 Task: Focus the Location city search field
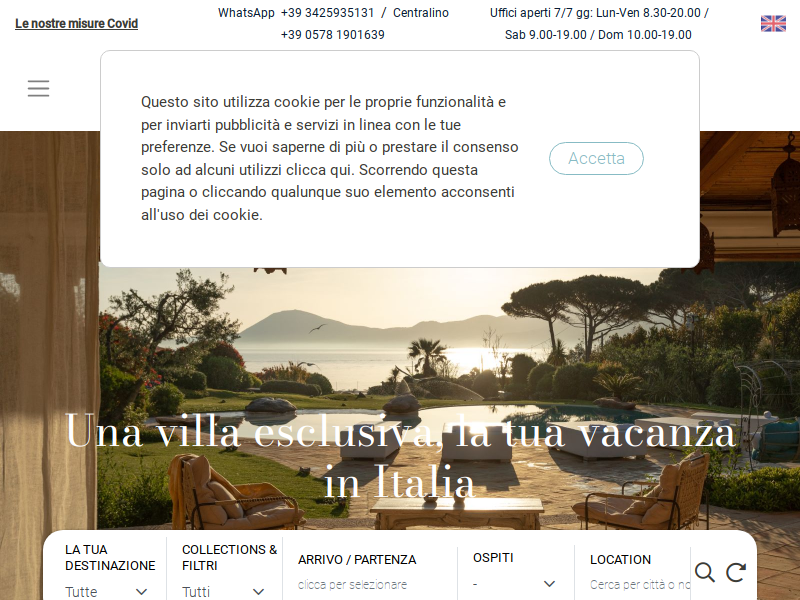[640, 585]
